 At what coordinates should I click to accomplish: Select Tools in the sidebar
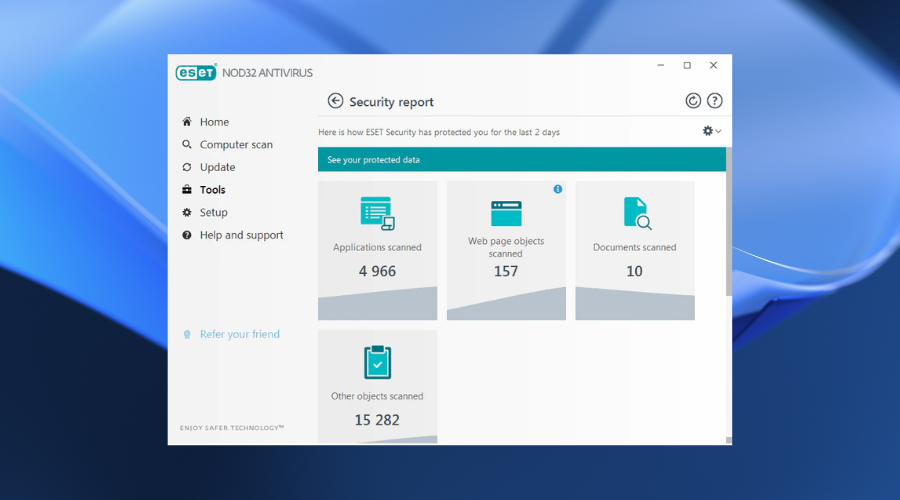coord(212,189)
